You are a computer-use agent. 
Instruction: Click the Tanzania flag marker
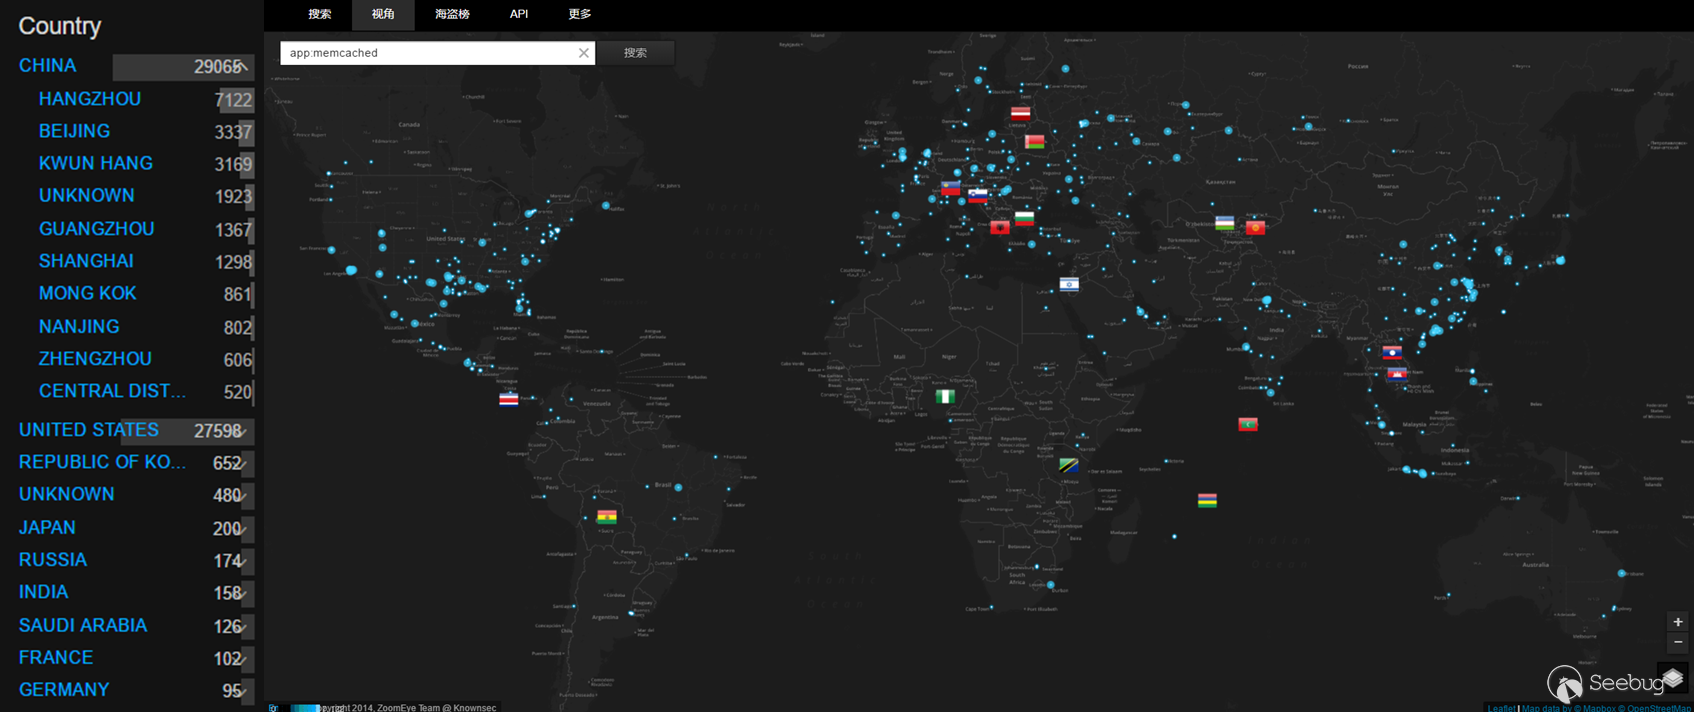pos(1068,465)
